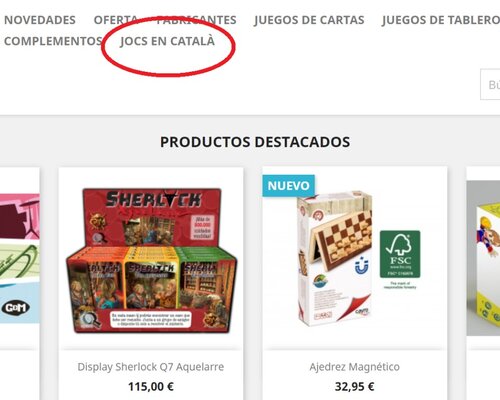Click the 115,00 € price
The width and height of the screenshot is (500, 400).
[x=151, y=387]
